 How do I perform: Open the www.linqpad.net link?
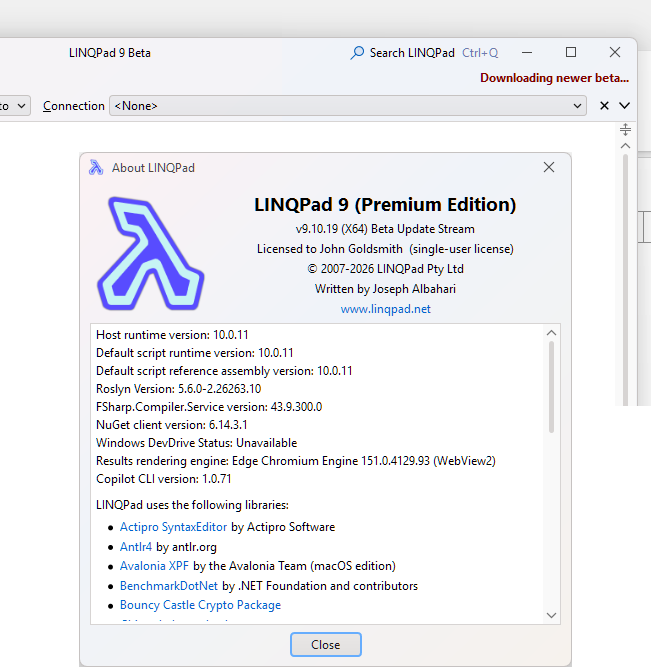385,309
